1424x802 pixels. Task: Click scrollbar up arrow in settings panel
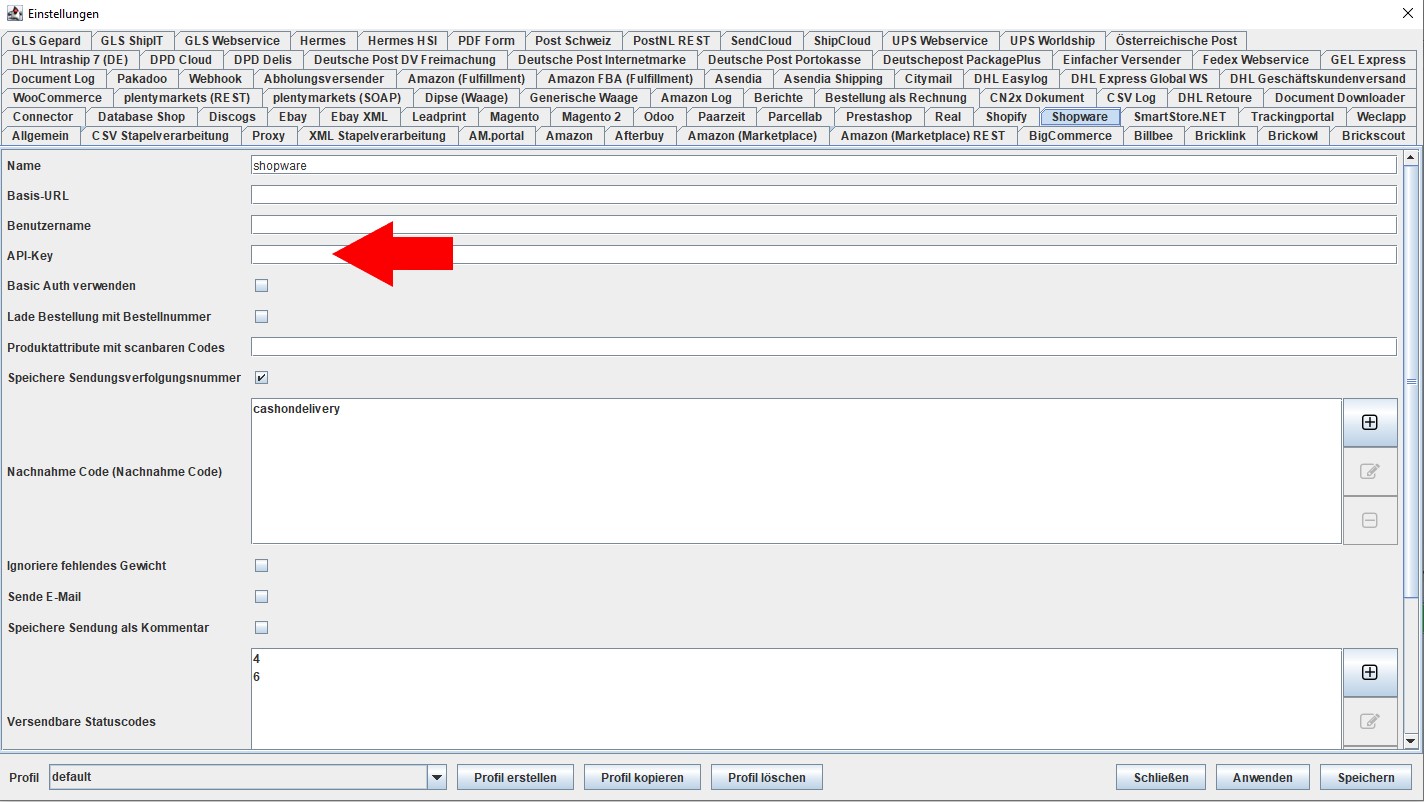[x=1411, y=157]
